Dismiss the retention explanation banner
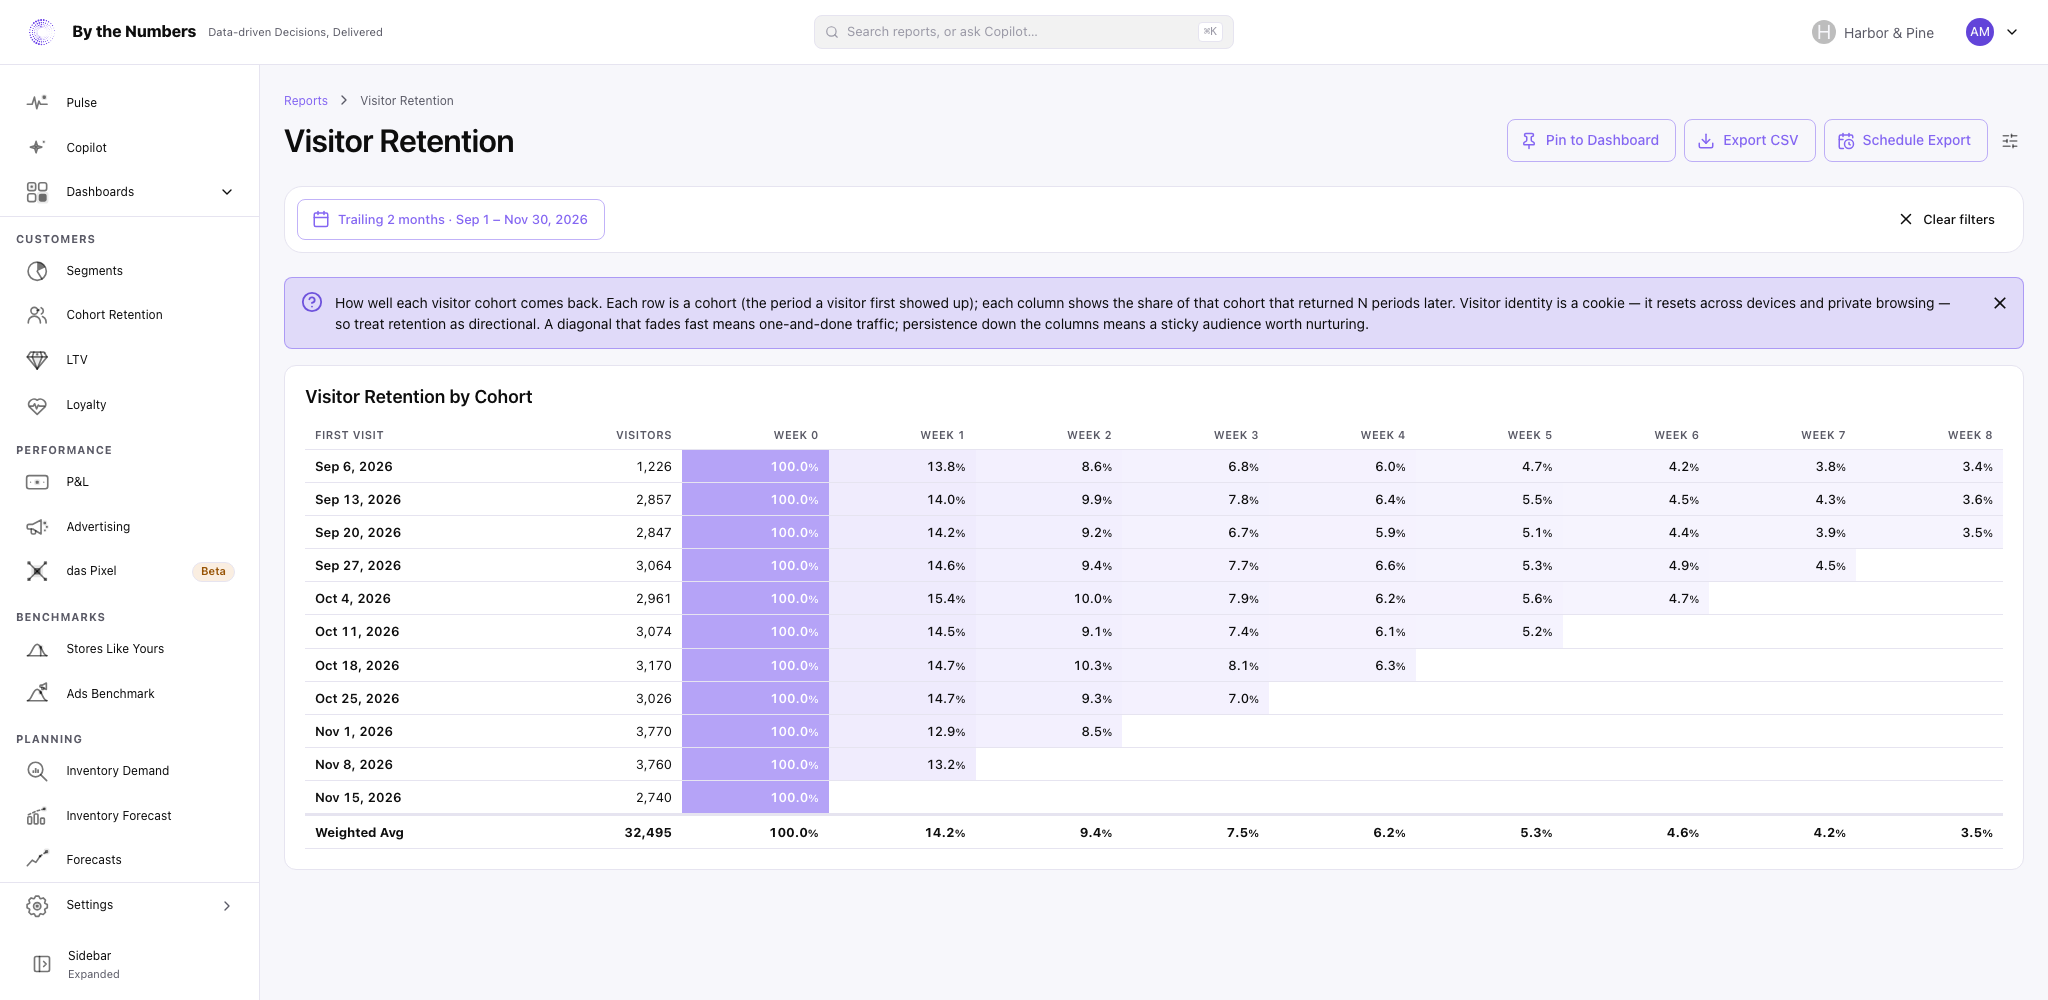Image resolution: width=2048 pixels, height=1000 pixels. (2000, 303)
